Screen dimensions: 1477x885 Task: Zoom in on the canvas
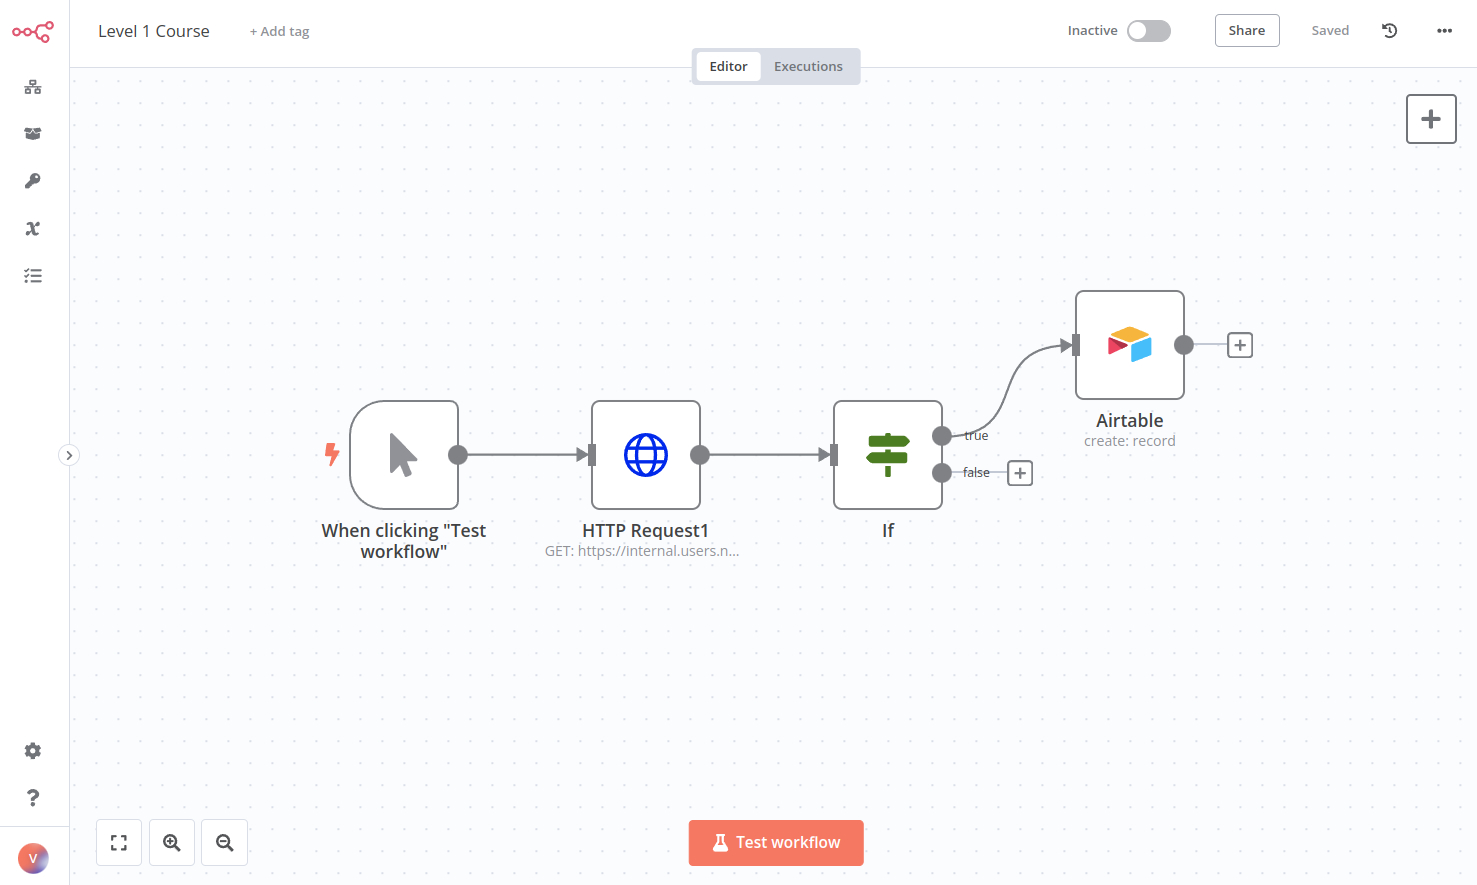171,842
